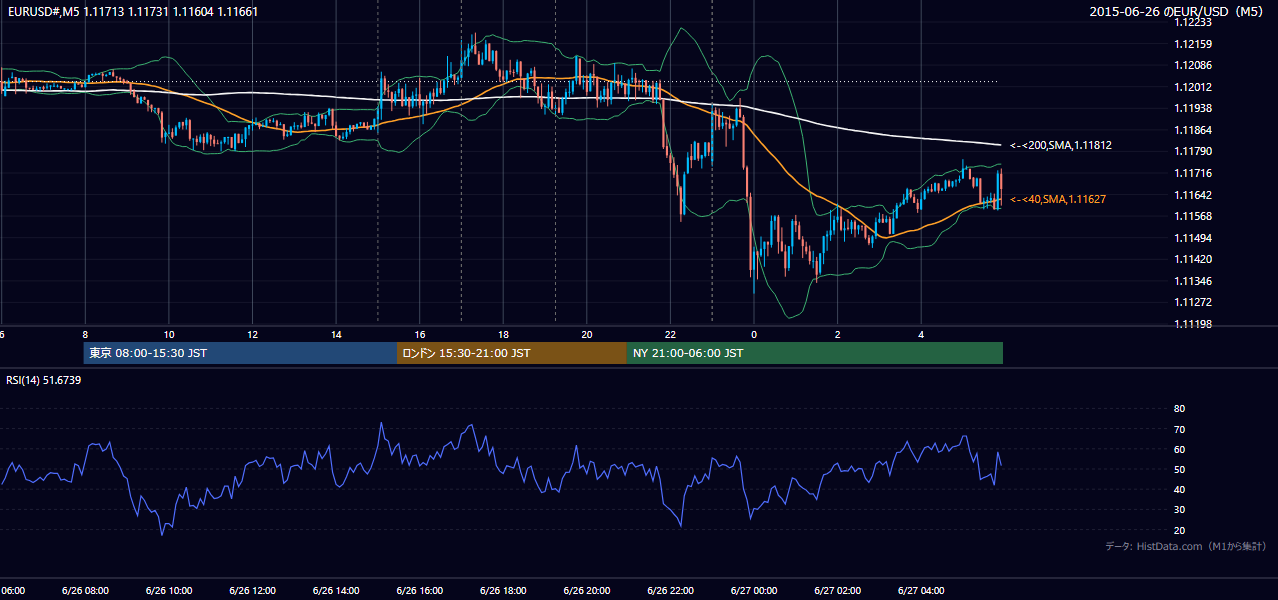Click hour tick 18 below the price chart
The width and height of the screenshot is (1278, 600).
point(503,334)
